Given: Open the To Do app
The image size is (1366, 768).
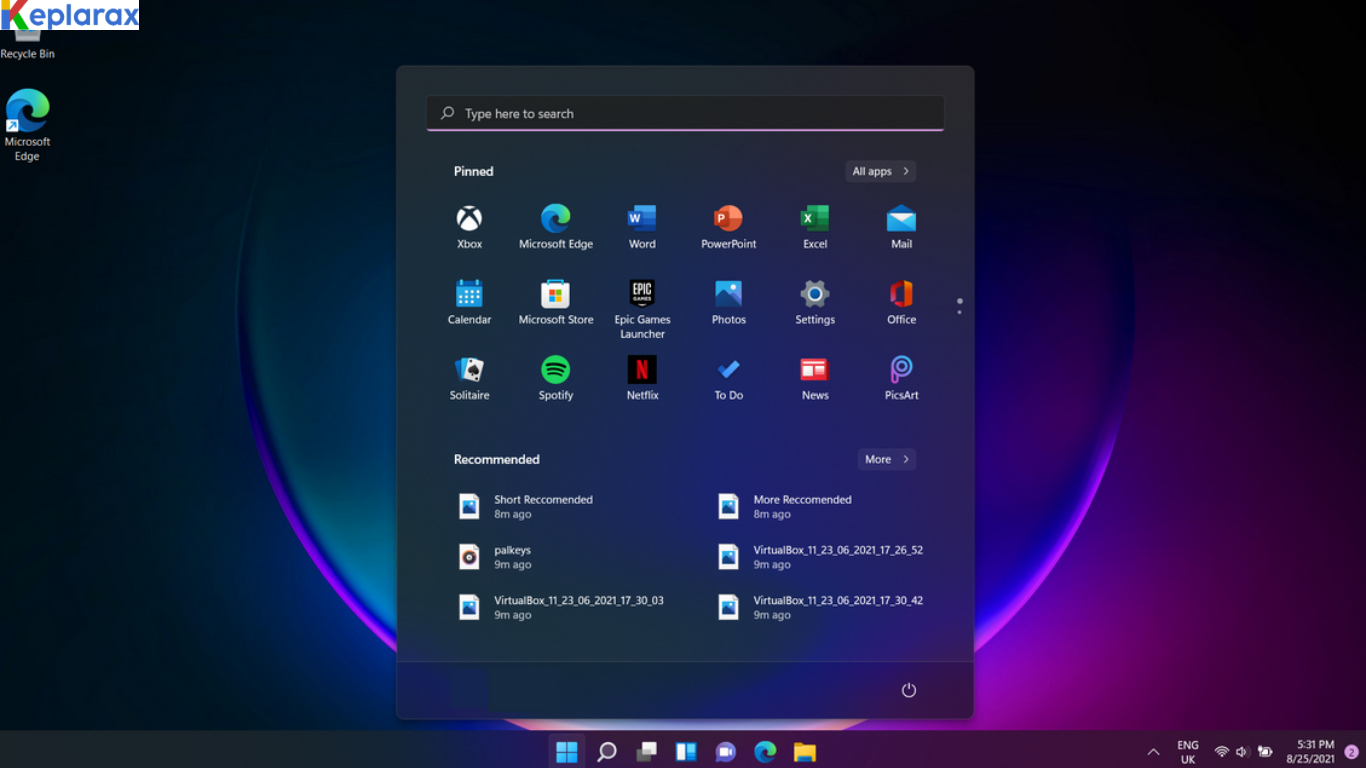Looking at the screenshot, I should (x=728, y=379).
